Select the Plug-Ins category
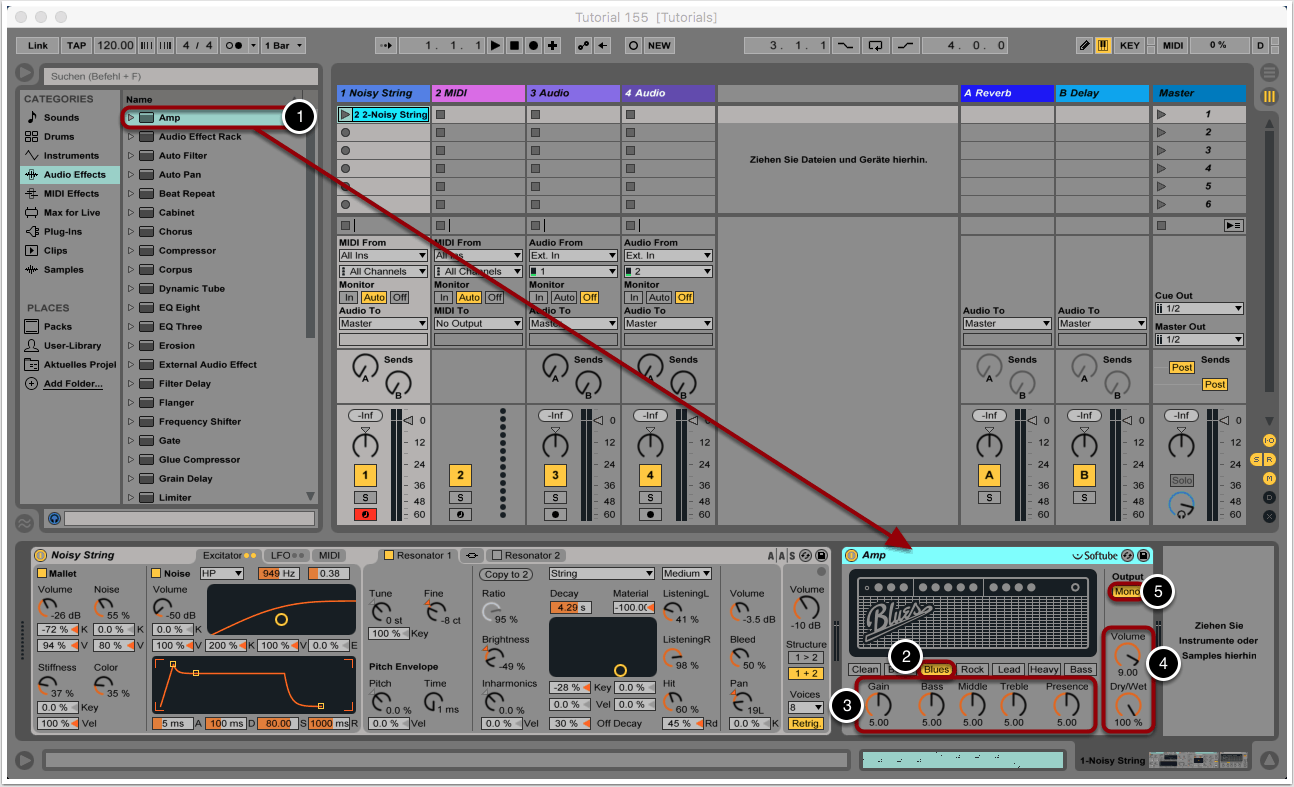The width and height of the screenshot is (1294, 787). 63,232
